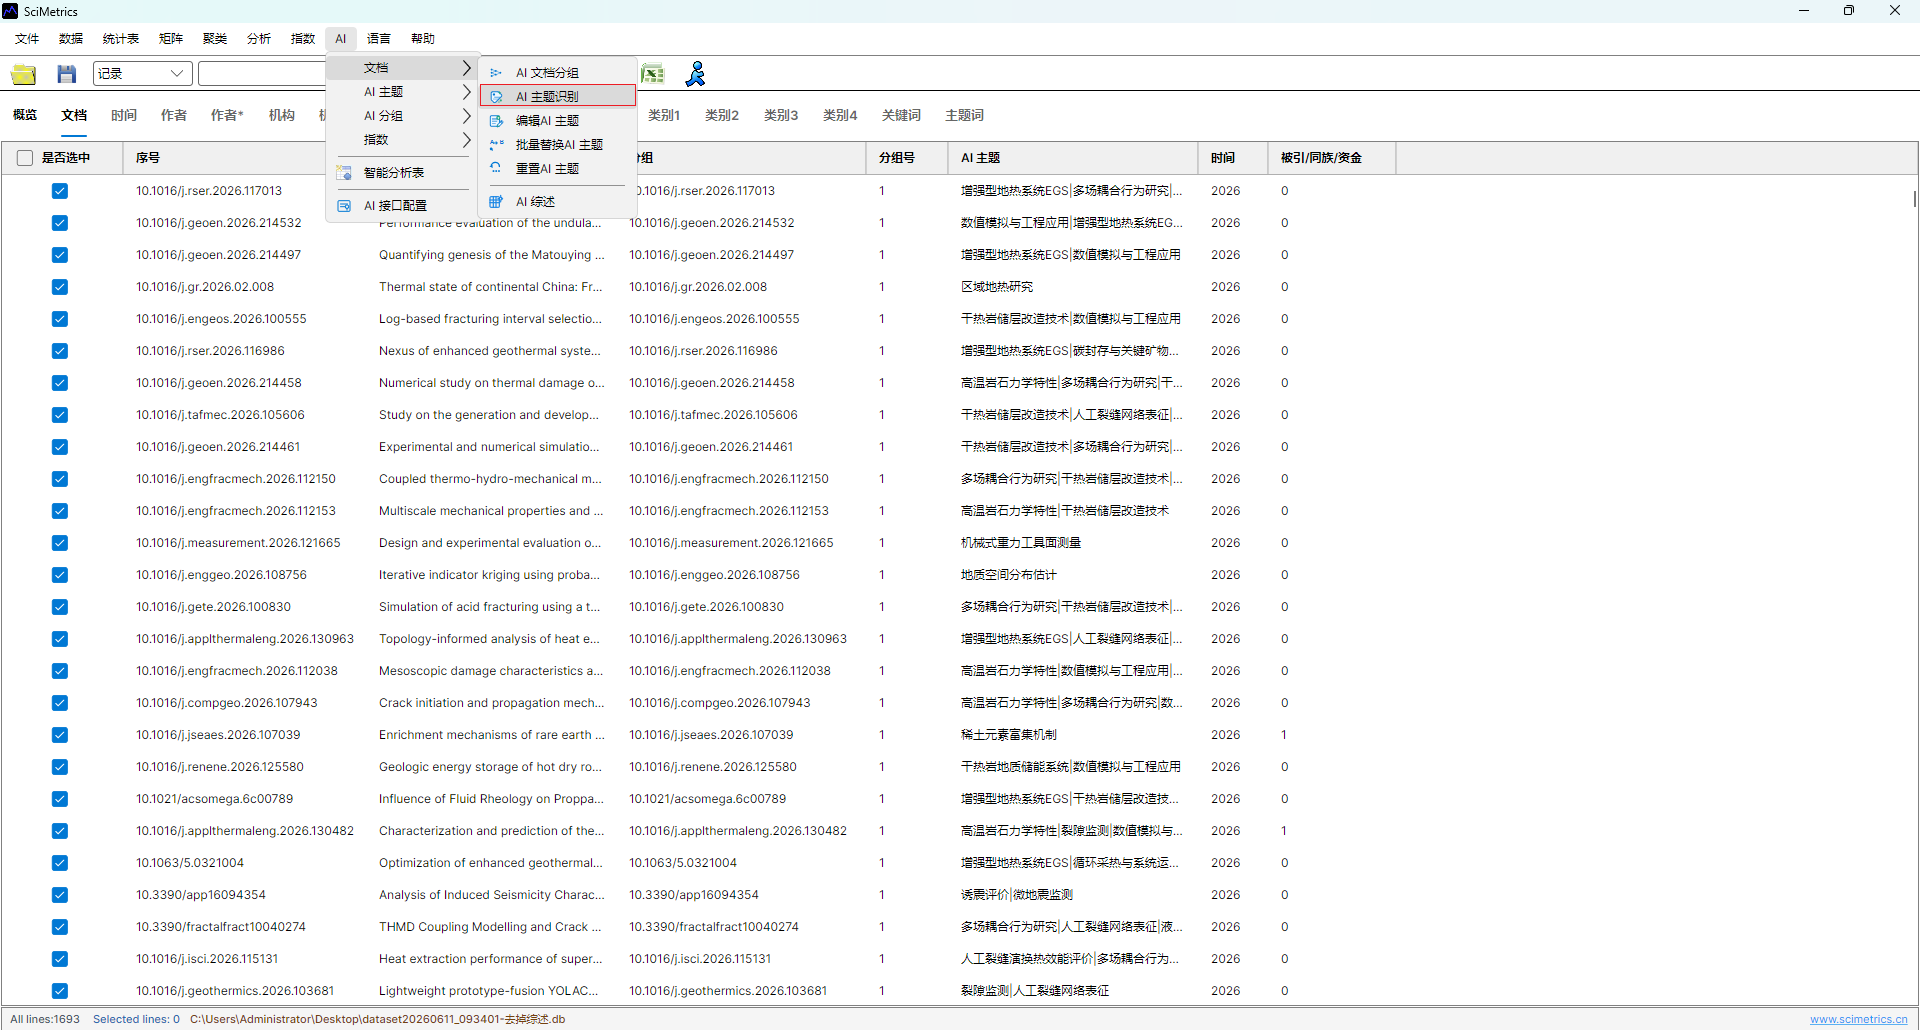The image size is (1920, 1030).
Task: Click the AI 综述 grid icon
Action: [x=496, y=202]
